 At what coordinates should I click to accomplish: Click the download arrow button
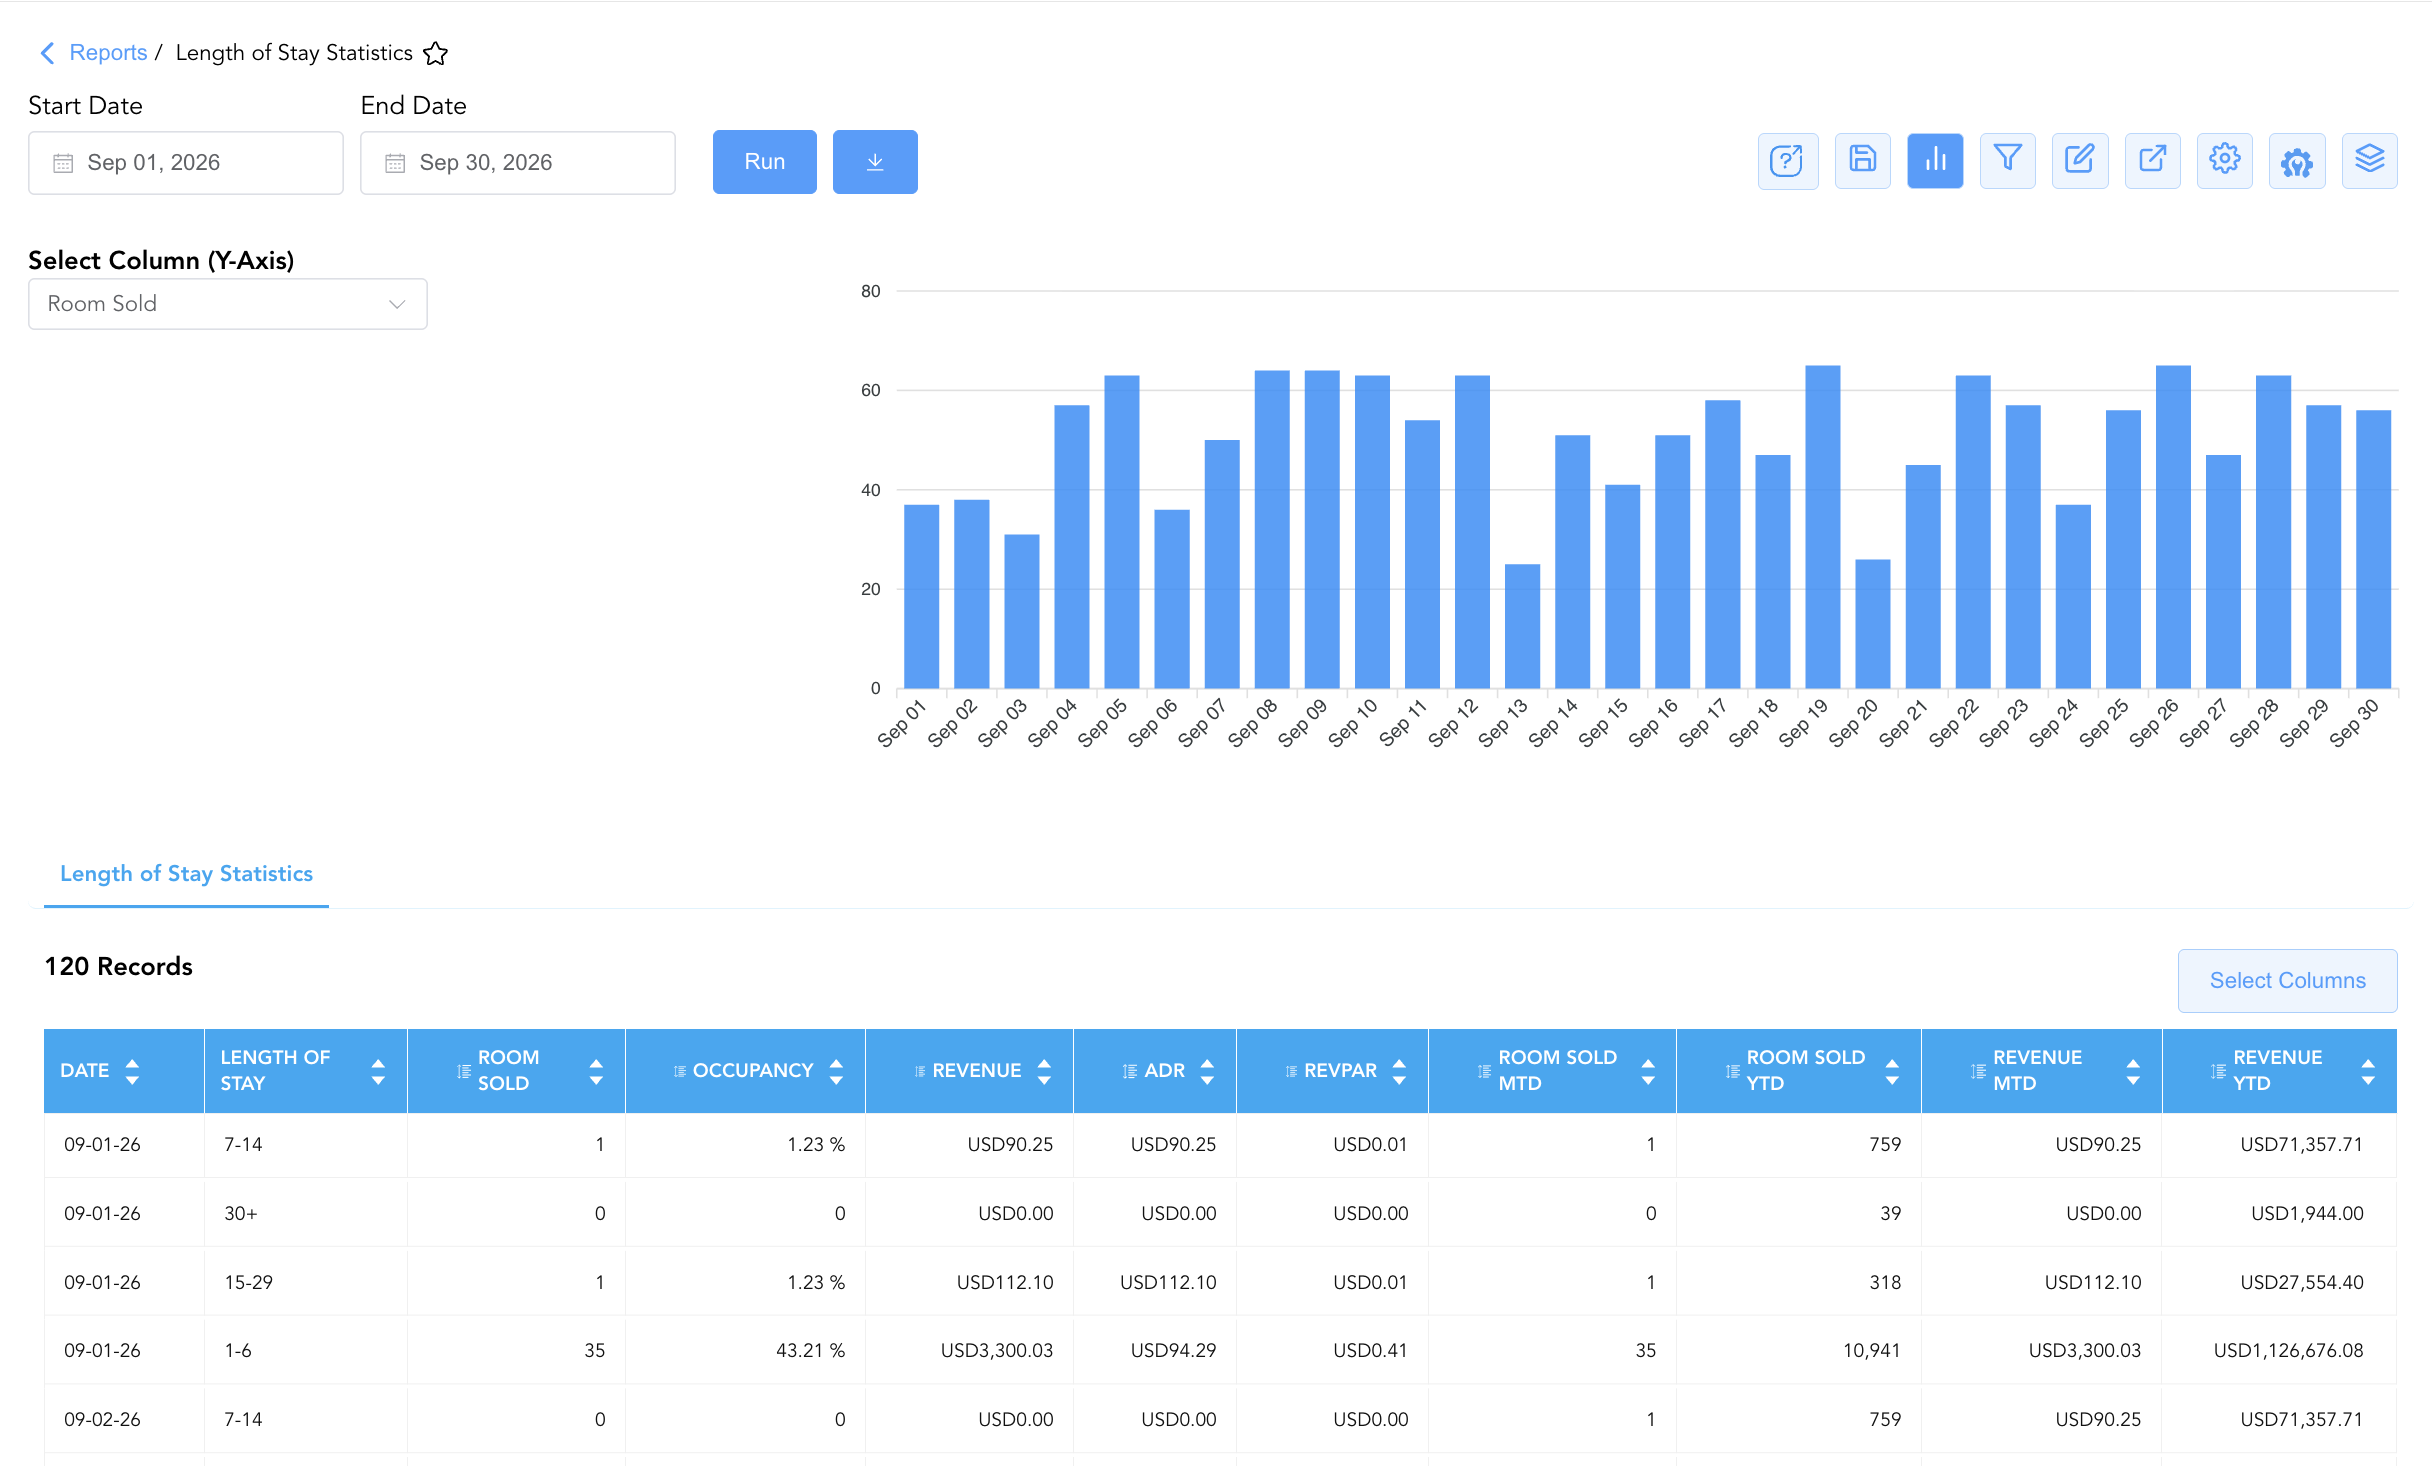[875, 162]
